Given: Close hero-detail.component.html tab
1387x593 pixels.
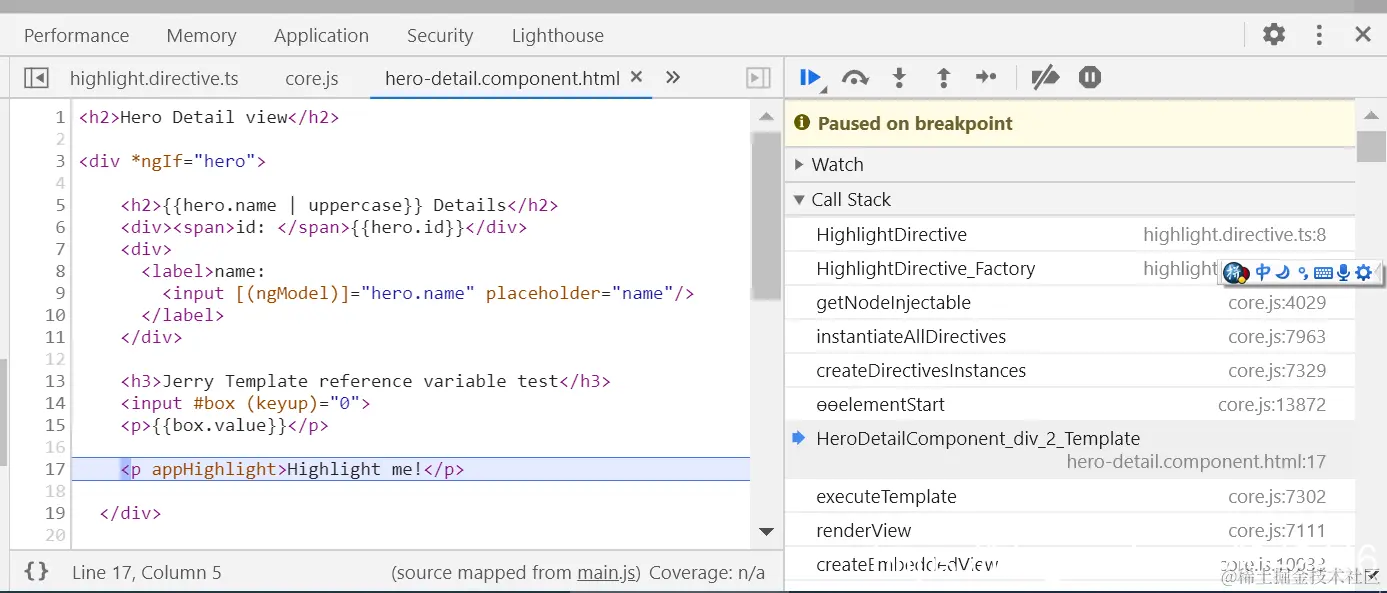Looking at the screenshot, I should pyautogui.click(x=636, y=77).
